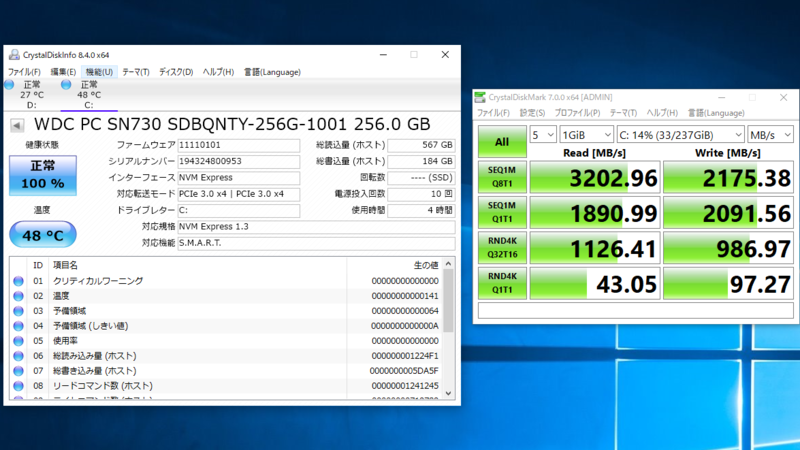Run the SEQ1M Q1T1 test
800x450 pixels.
pos(502,212)
